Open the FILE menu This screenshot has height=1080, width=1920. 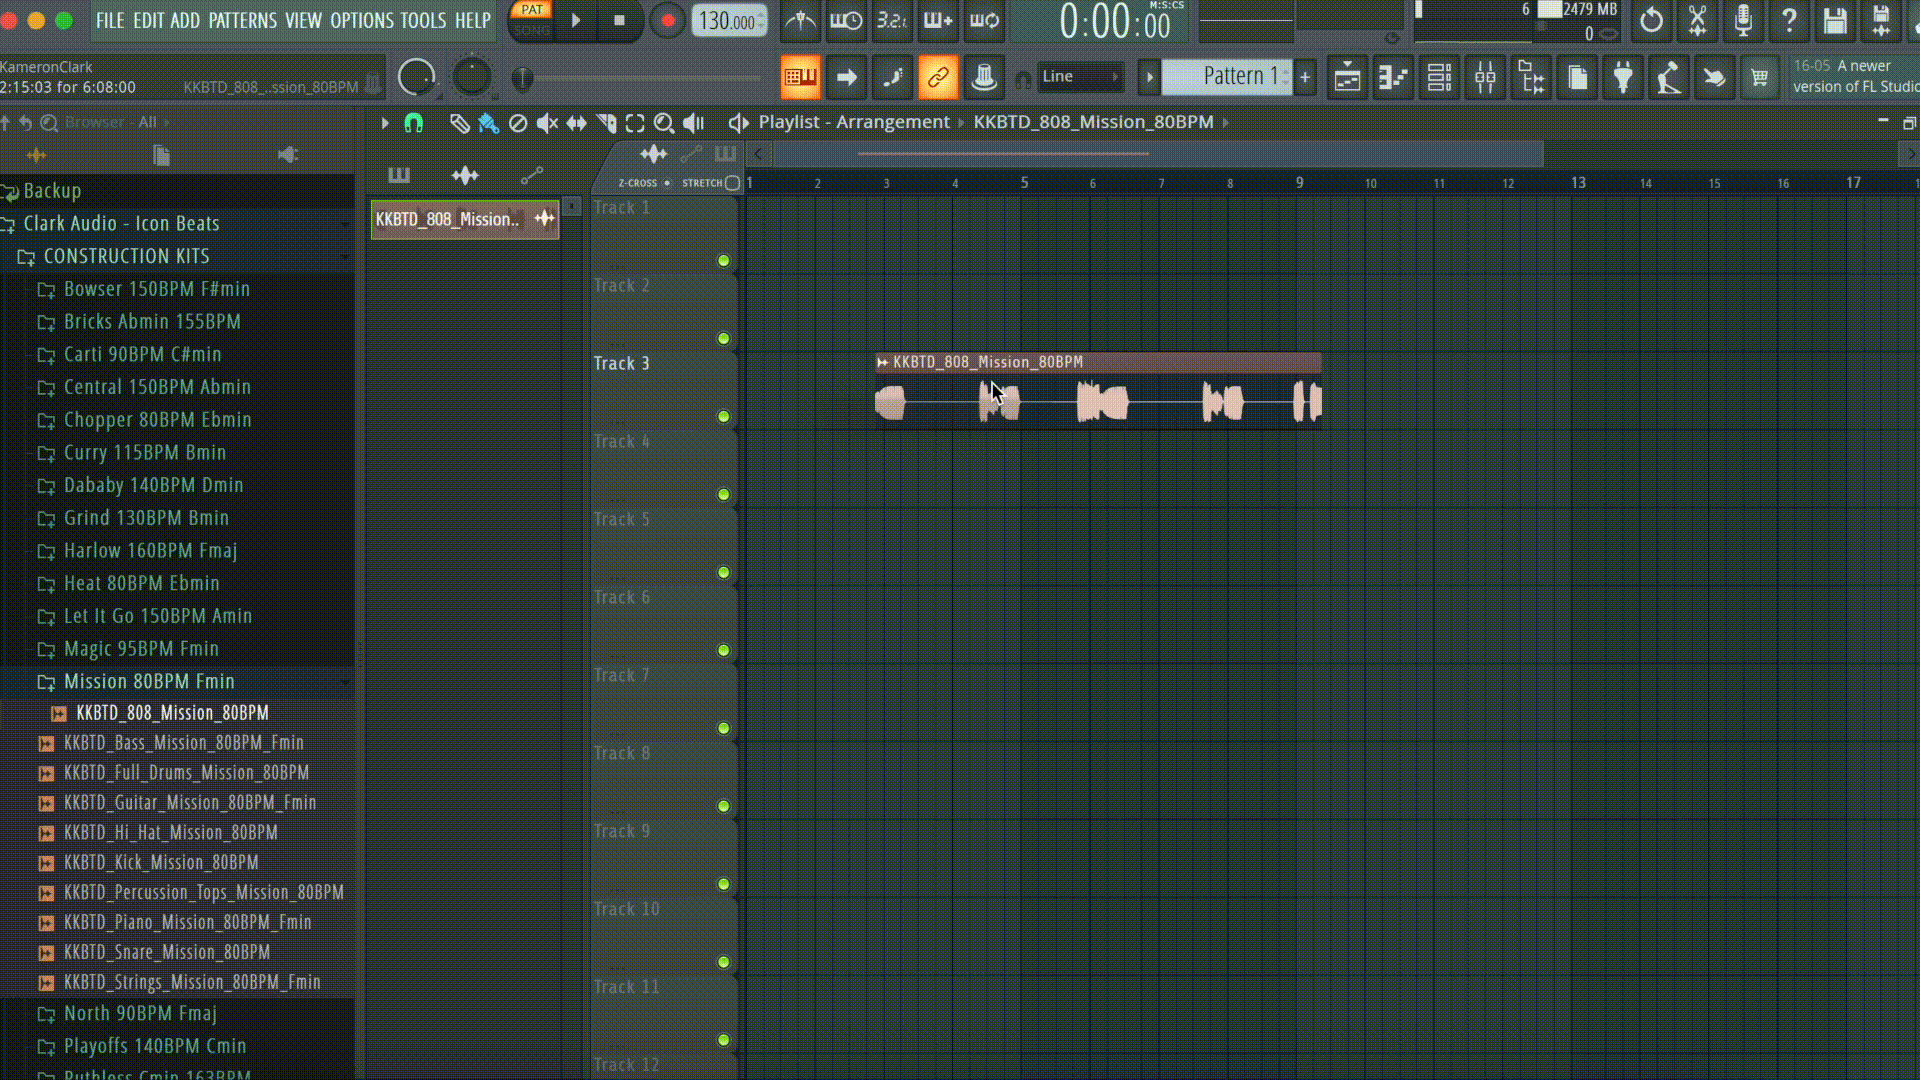[110, 20]
